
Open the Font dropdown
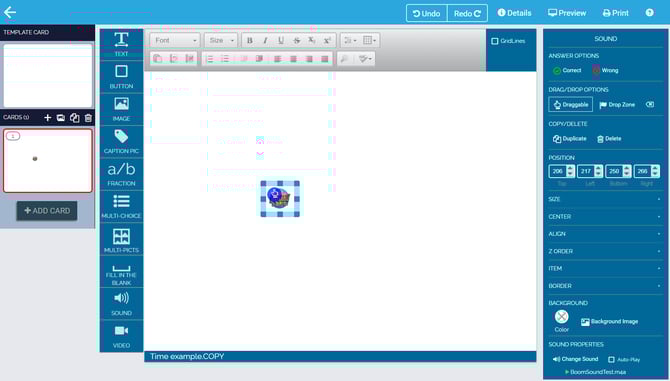coord(175,40)
